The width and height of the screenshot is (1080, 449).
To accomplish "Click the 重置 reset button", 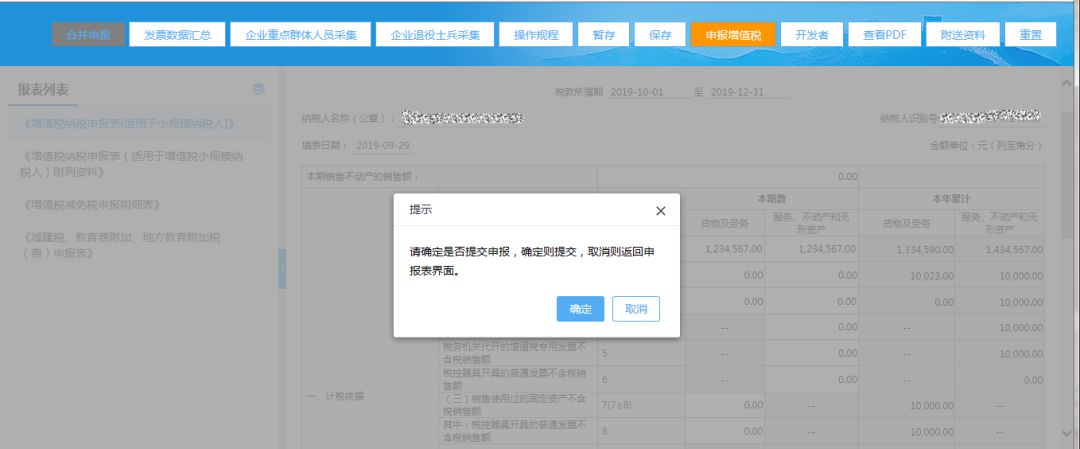I will (x=1030, y=34).
